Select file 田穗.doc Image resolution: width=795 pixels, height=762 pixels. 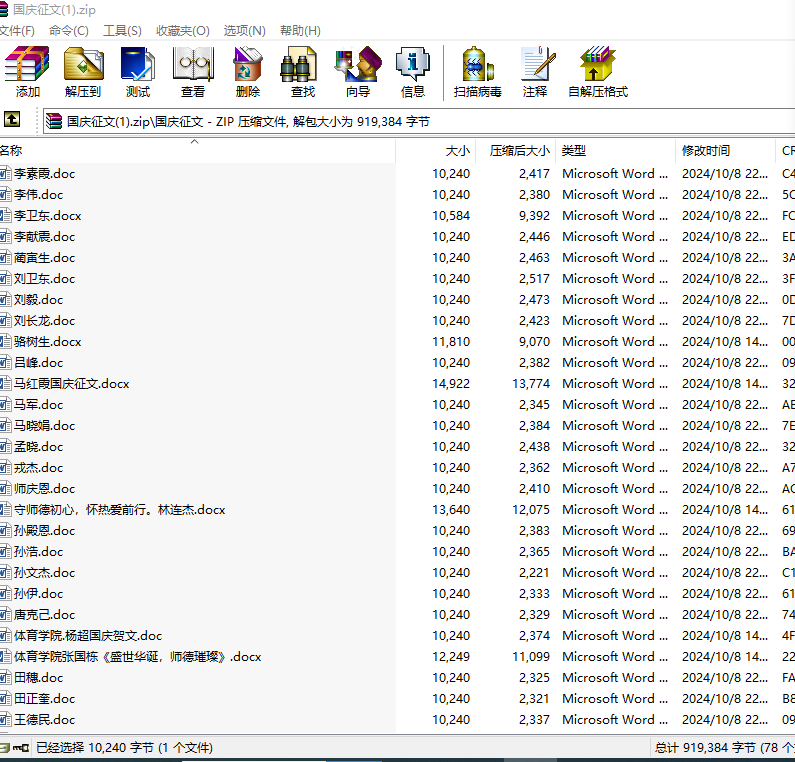pyautogui.click(x=39, y=678)
